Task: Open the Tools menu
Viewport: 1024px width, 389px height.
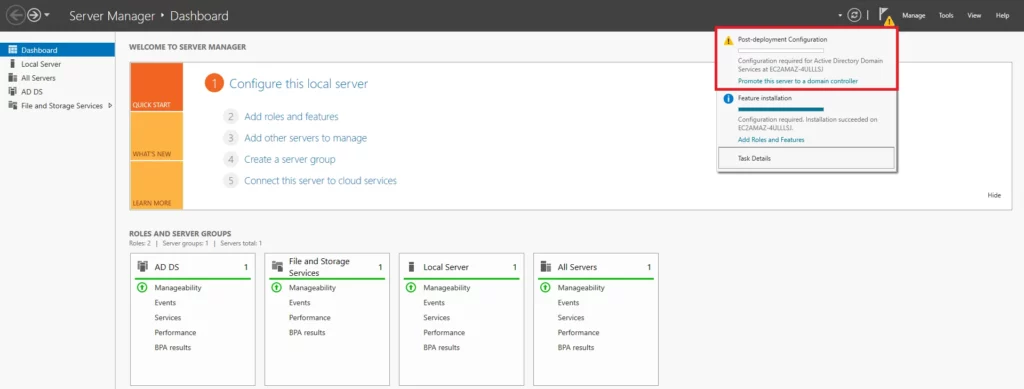Action: 946,15
